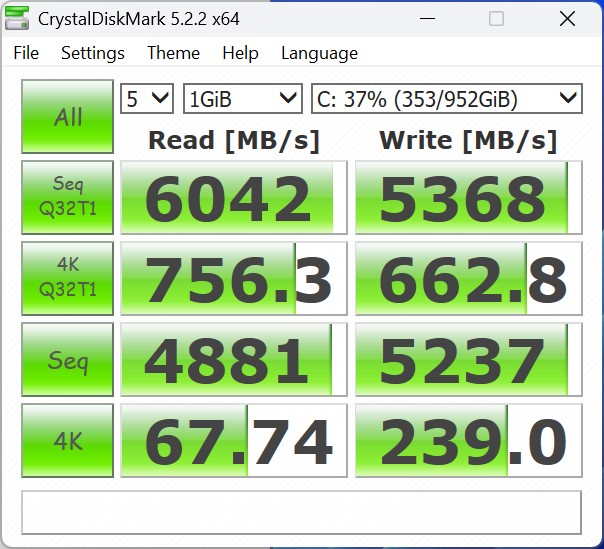Start the plain 4K test
The image size is (604, 549).
point(67,440)
